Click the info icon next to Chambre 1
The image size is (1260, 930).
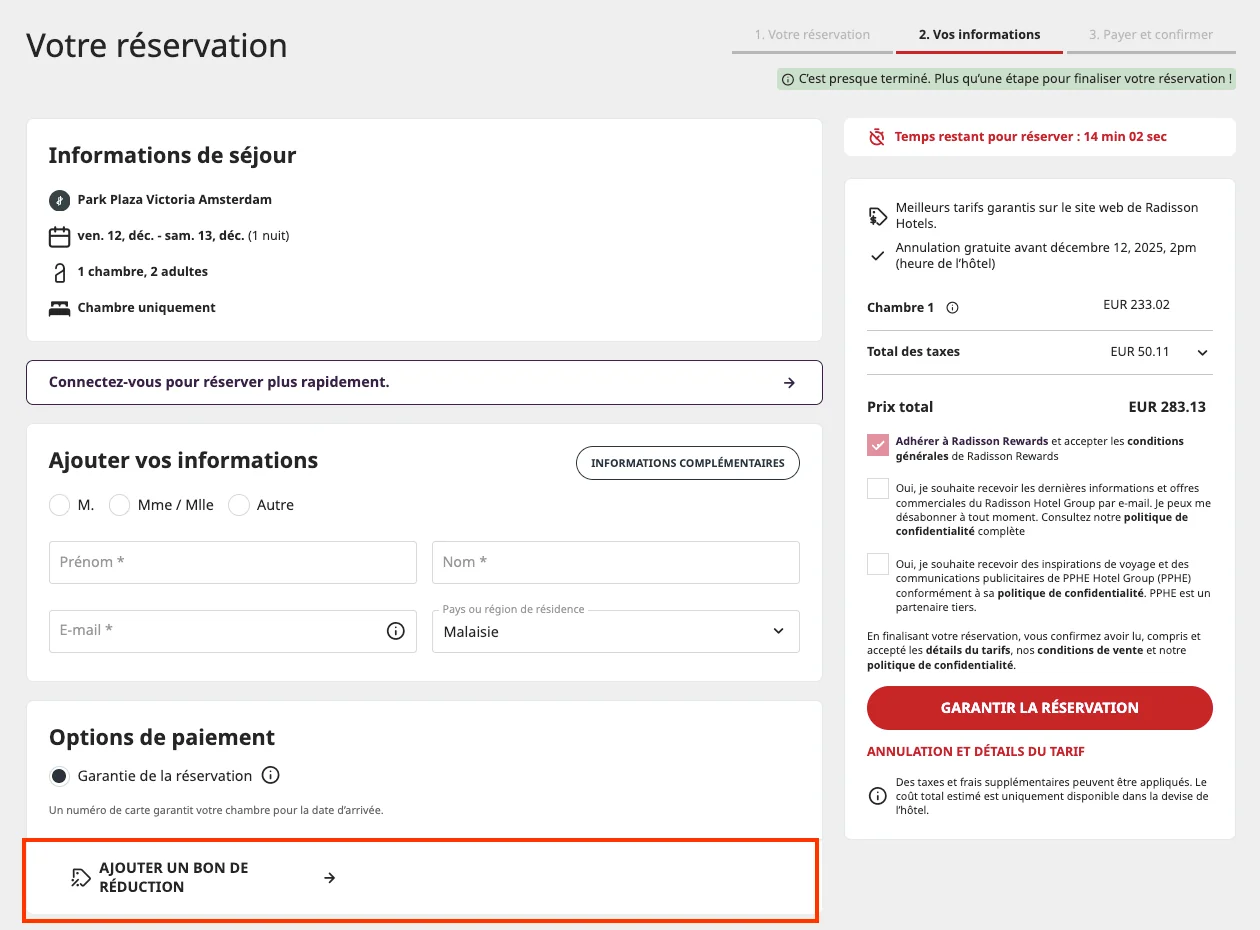[950, 308]
